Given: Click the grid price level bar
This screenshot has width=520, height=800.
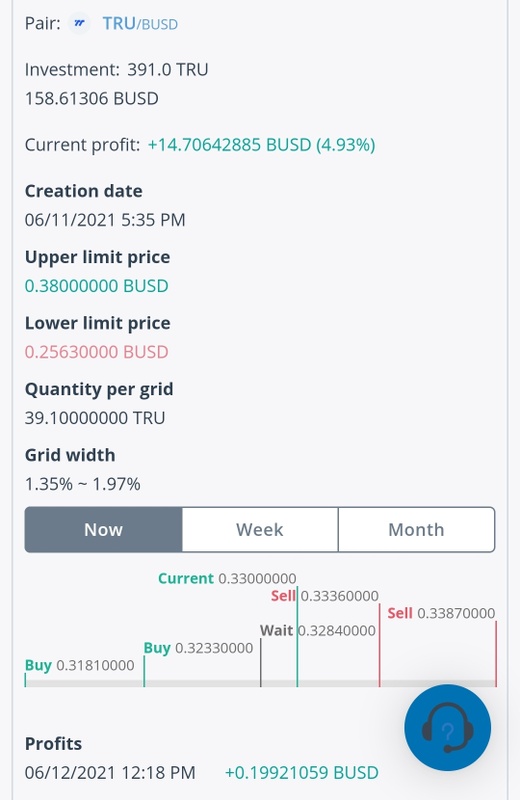Looking at the screenshot, I should (x=260, y=683).
